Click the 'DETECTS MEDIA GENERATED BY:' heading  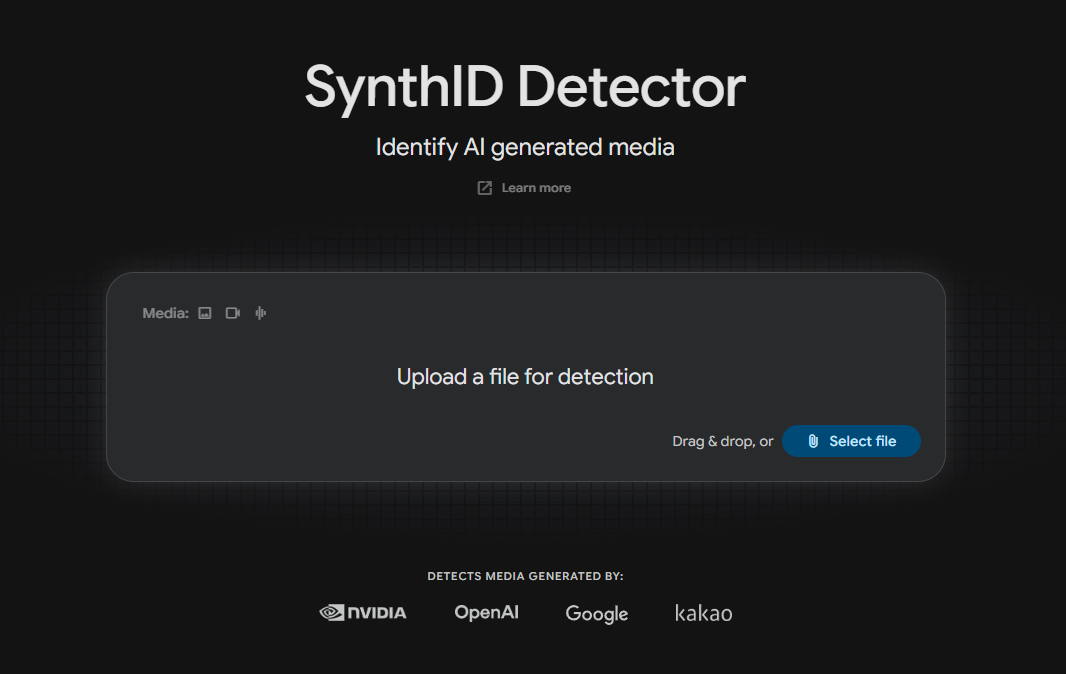click(x=525, y=576)
